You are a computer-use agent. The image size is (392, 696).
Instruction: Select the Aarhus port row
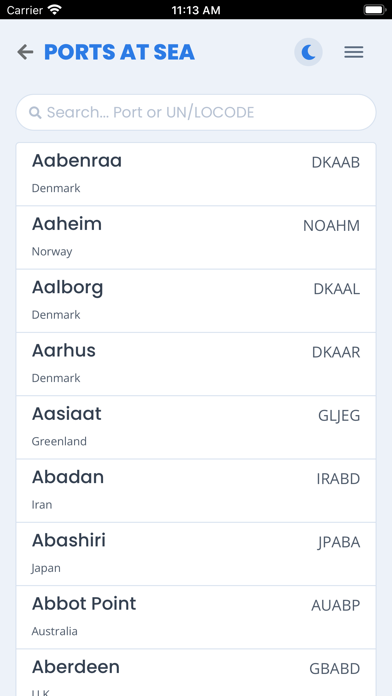point(196,364)
